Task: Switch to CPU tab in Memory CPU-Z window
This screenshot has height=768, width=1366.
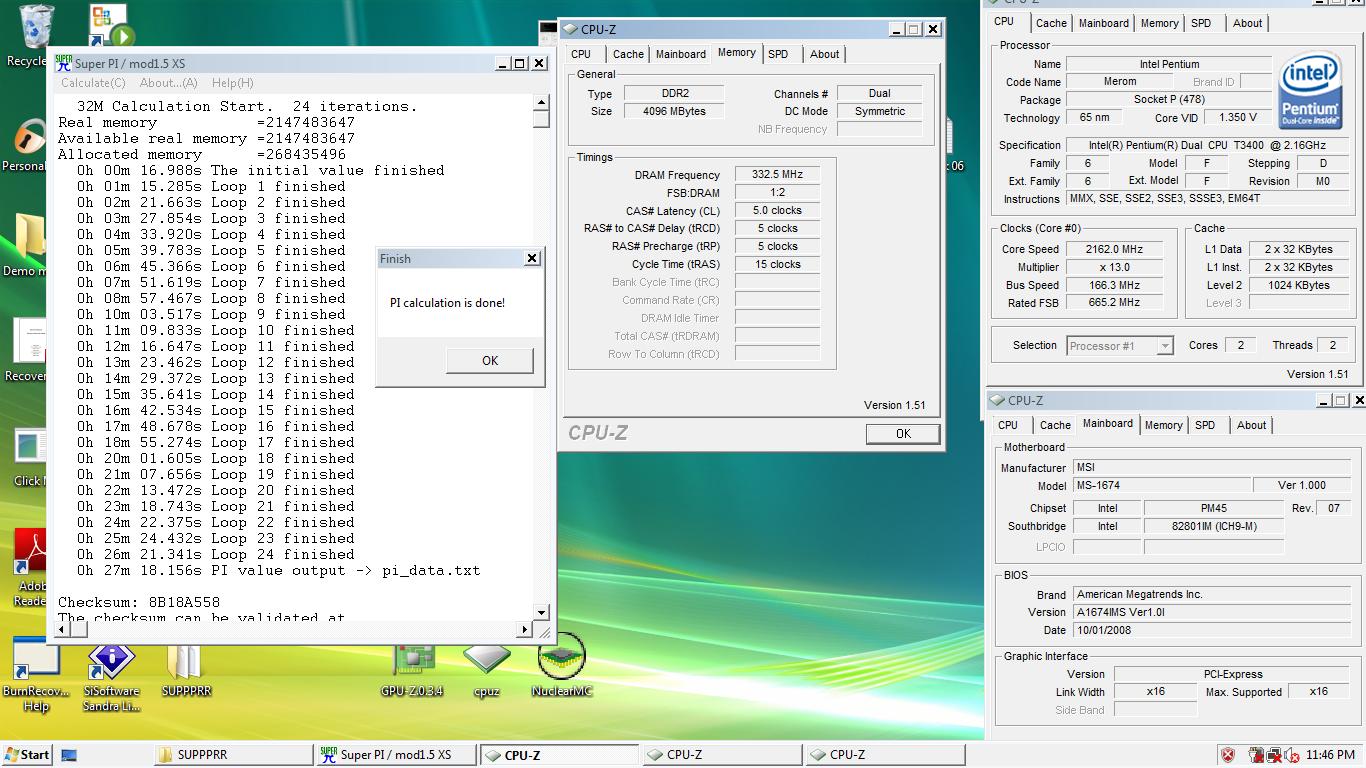Action: tap(581, 54)
